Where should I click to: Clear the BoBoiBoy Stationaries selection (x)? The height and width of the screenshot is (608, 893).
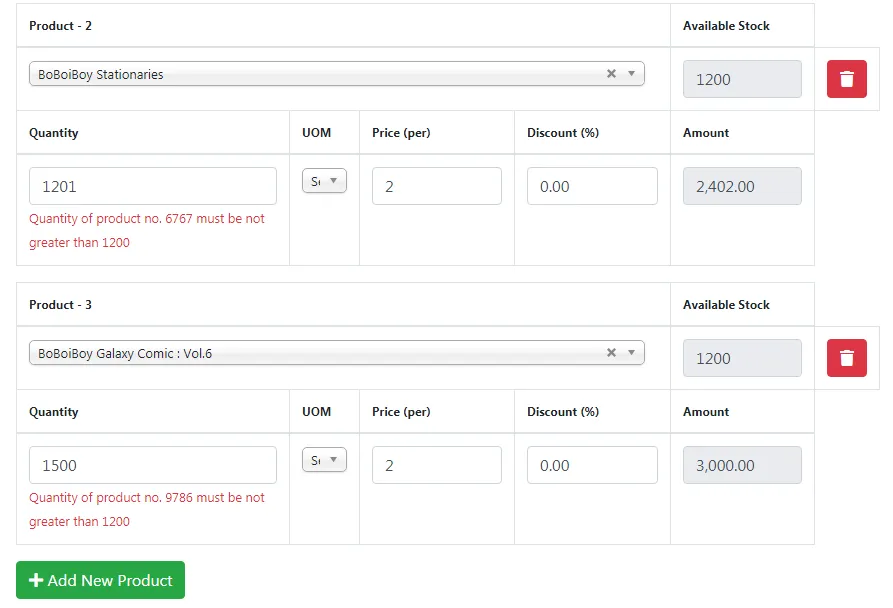(611, 74)
